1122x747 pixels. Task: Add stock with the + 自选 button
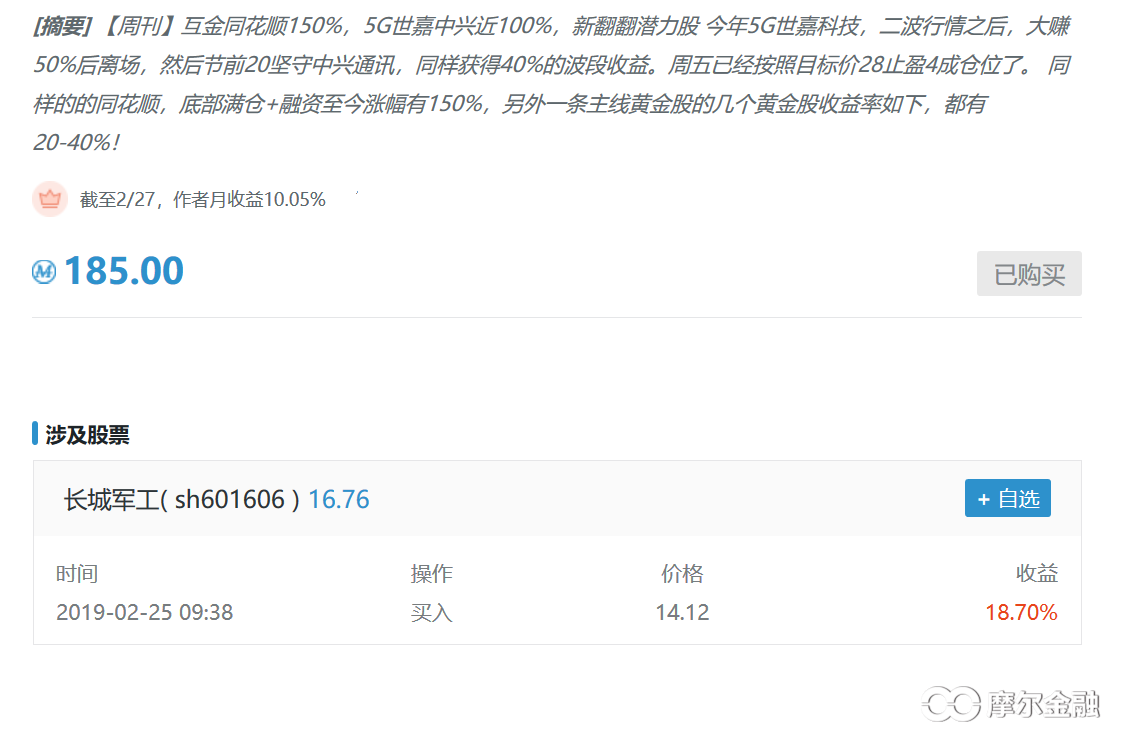pyautogui.click(x=1007, y=498)
